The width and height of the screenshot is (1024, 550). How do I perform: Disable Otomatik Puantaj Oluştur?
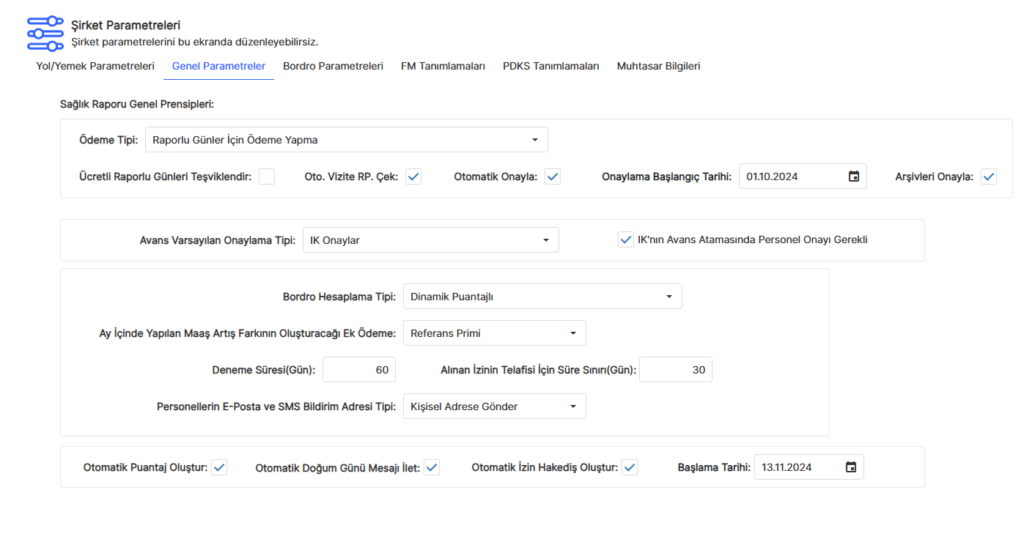[219, 467]
